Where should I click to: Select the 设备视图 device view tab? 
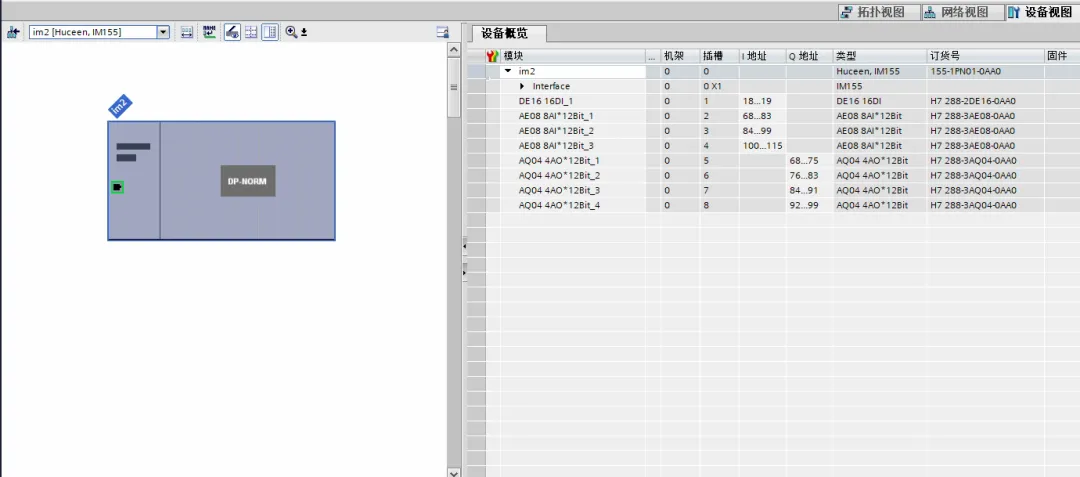[1039, 12]
